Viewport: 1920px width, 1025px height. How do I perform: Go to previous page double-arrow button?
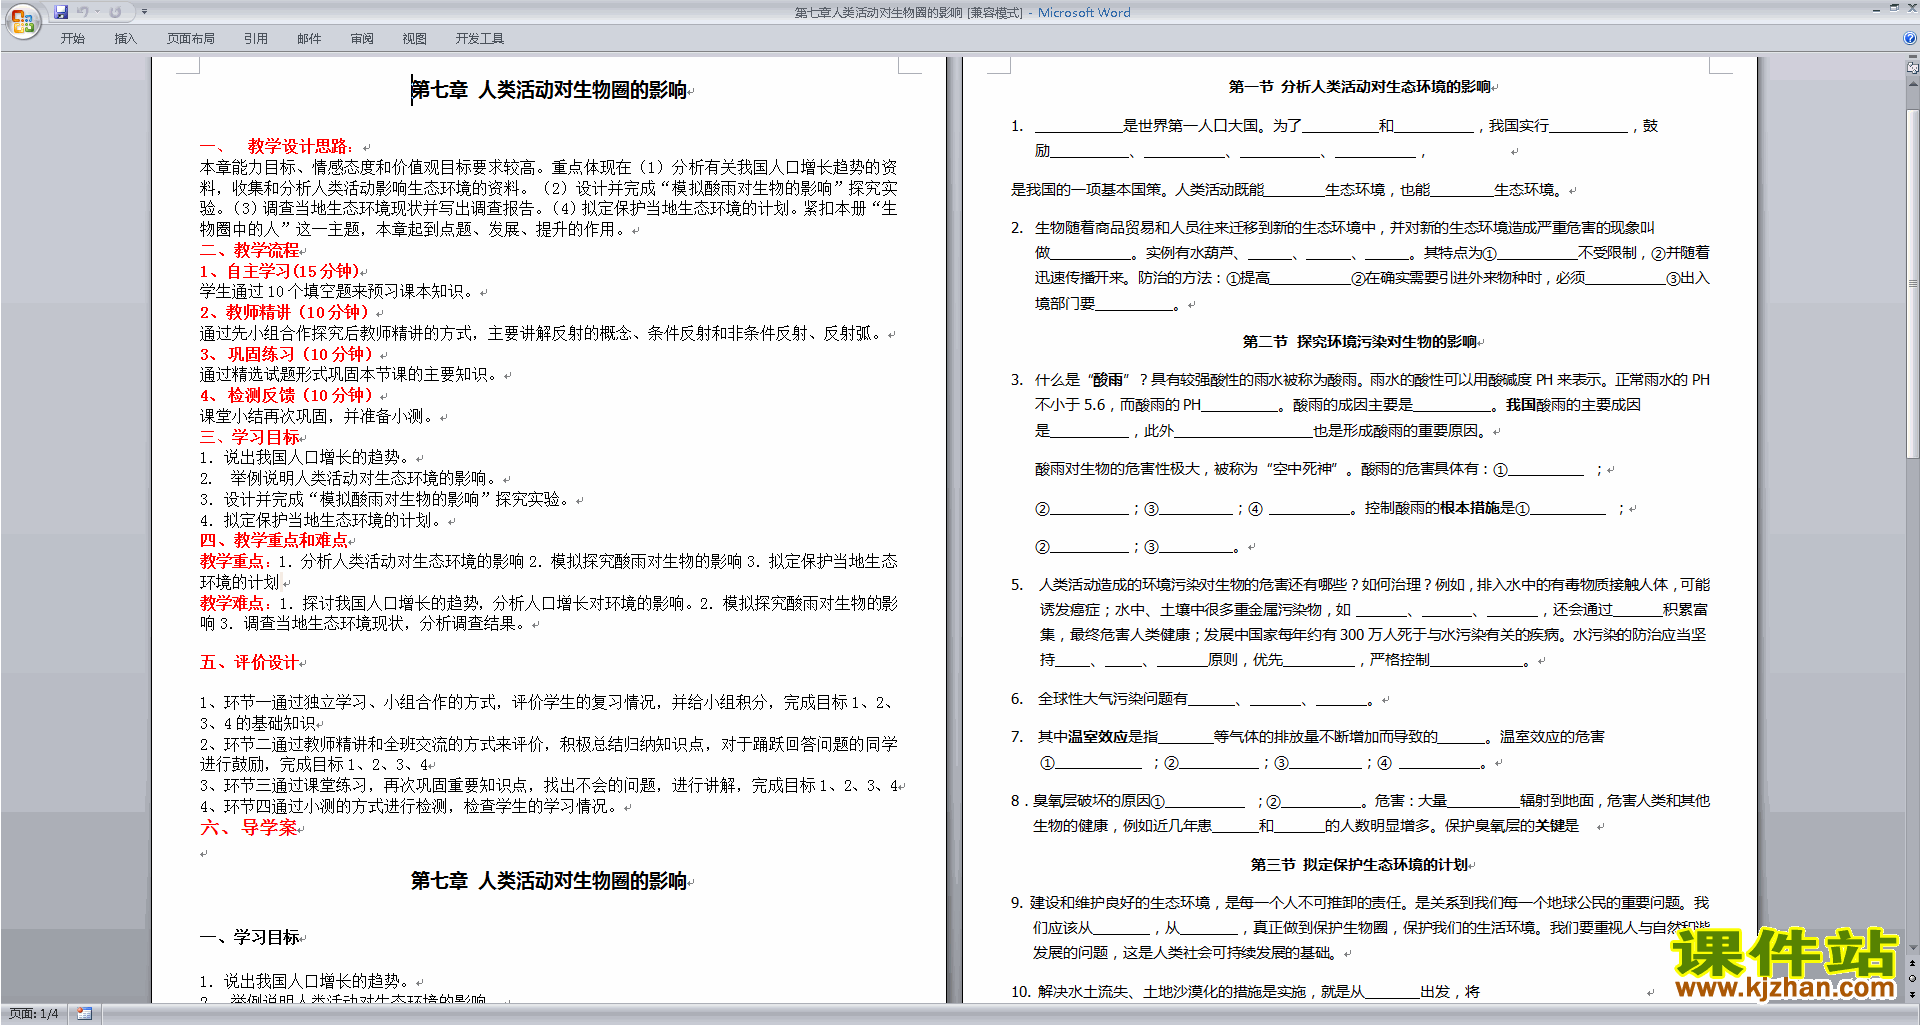coord(1913,964)
